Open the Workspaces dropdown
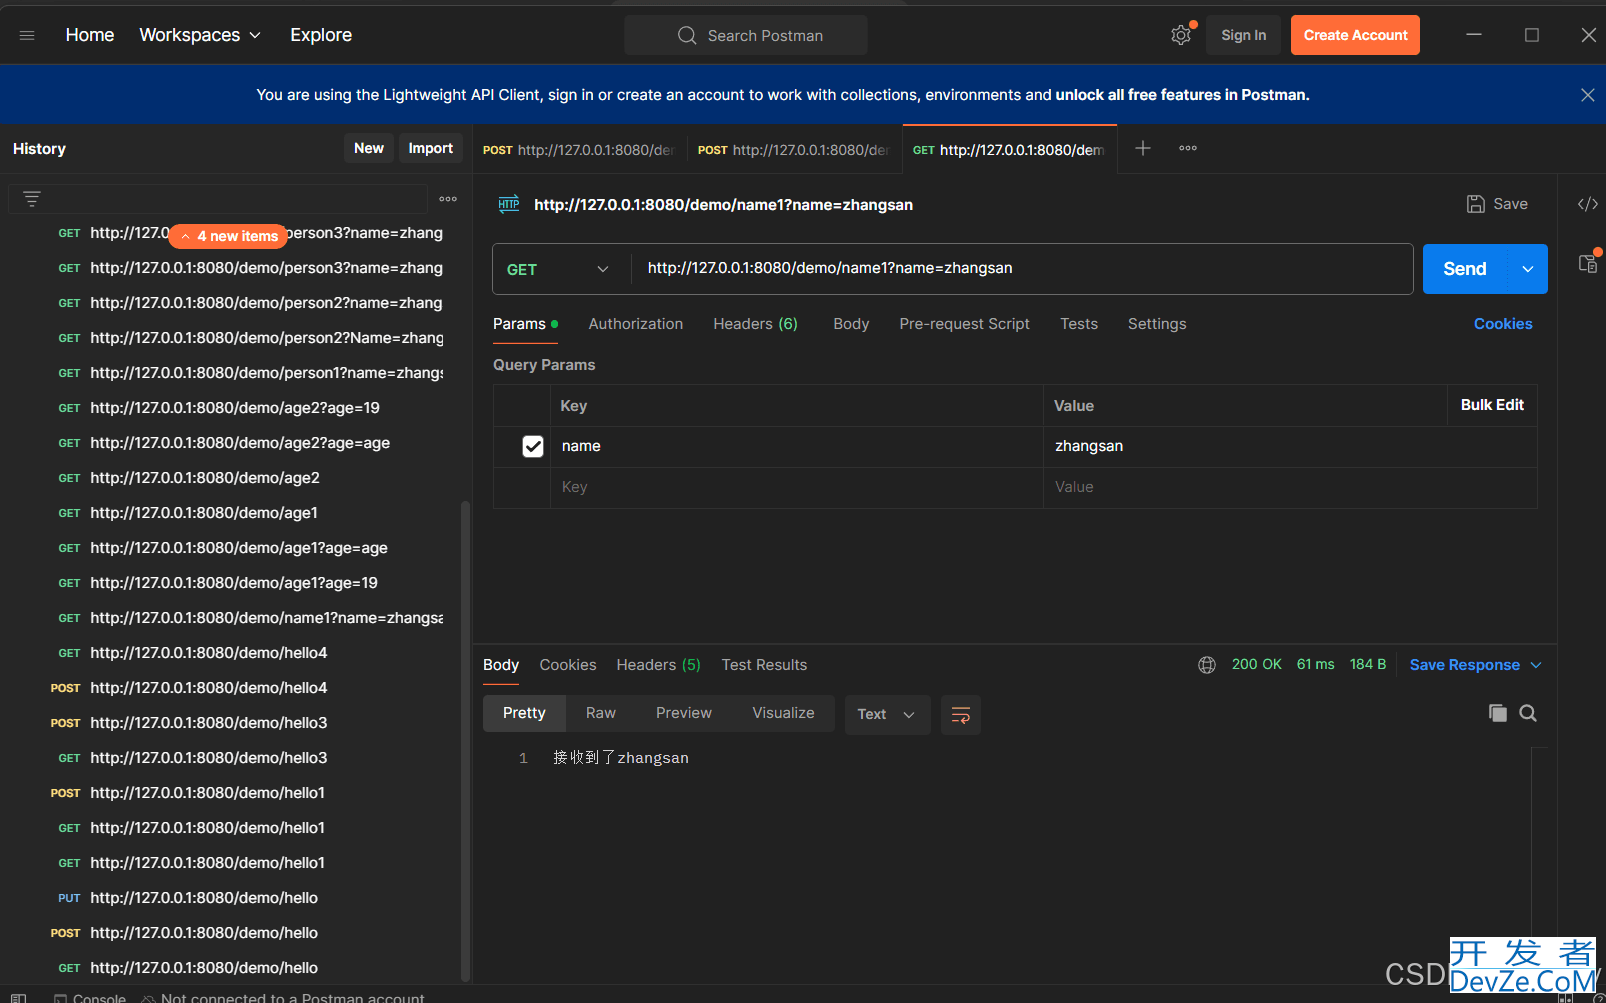Screen dimensions: 1606x1003 [200, 35]
